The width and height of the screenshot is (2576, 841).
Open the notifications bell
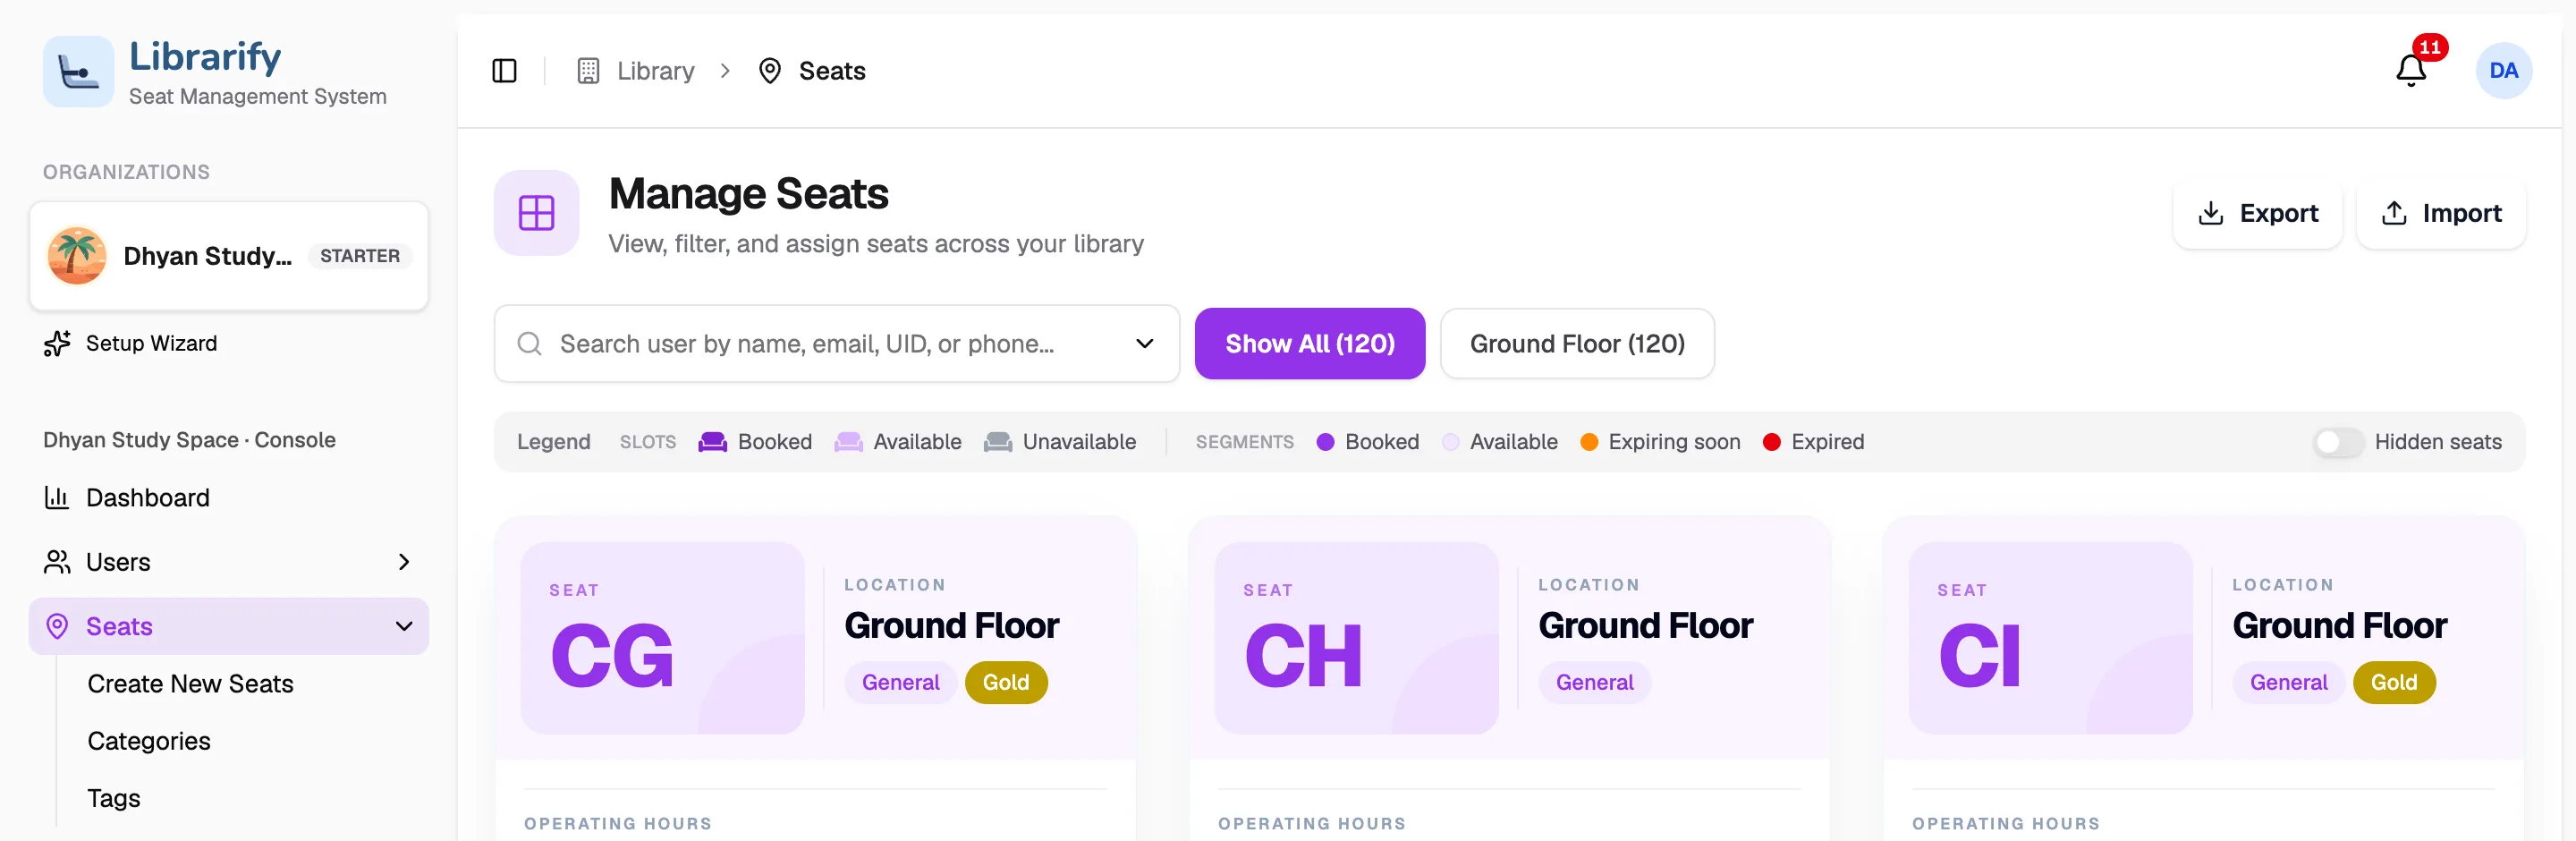[x=2411, y=70]
